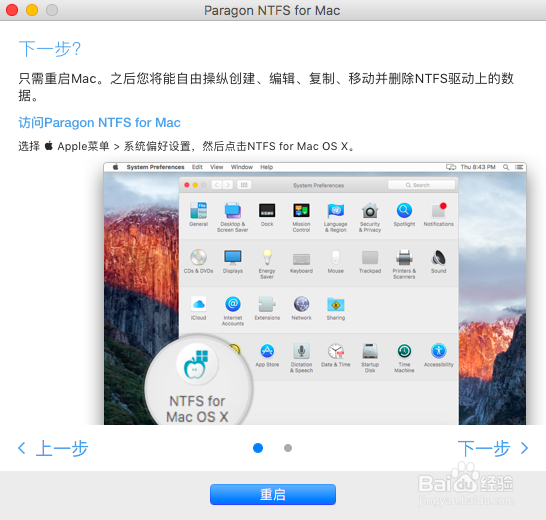This screenshot has height=520, width=546.
Task: Click the Displays preferences icon
Action: pos(233,257)
